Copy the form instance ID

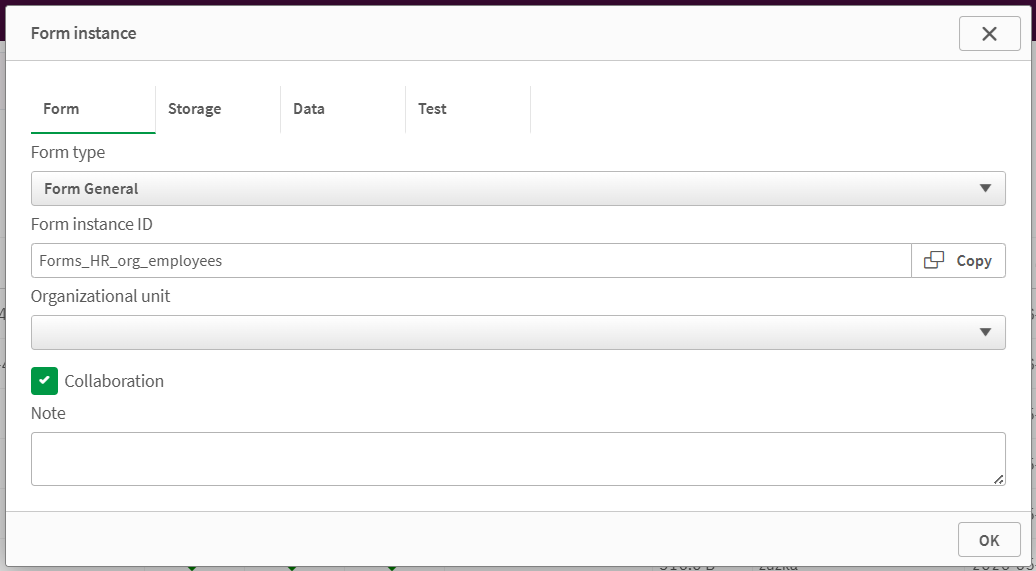pos(959,260)
